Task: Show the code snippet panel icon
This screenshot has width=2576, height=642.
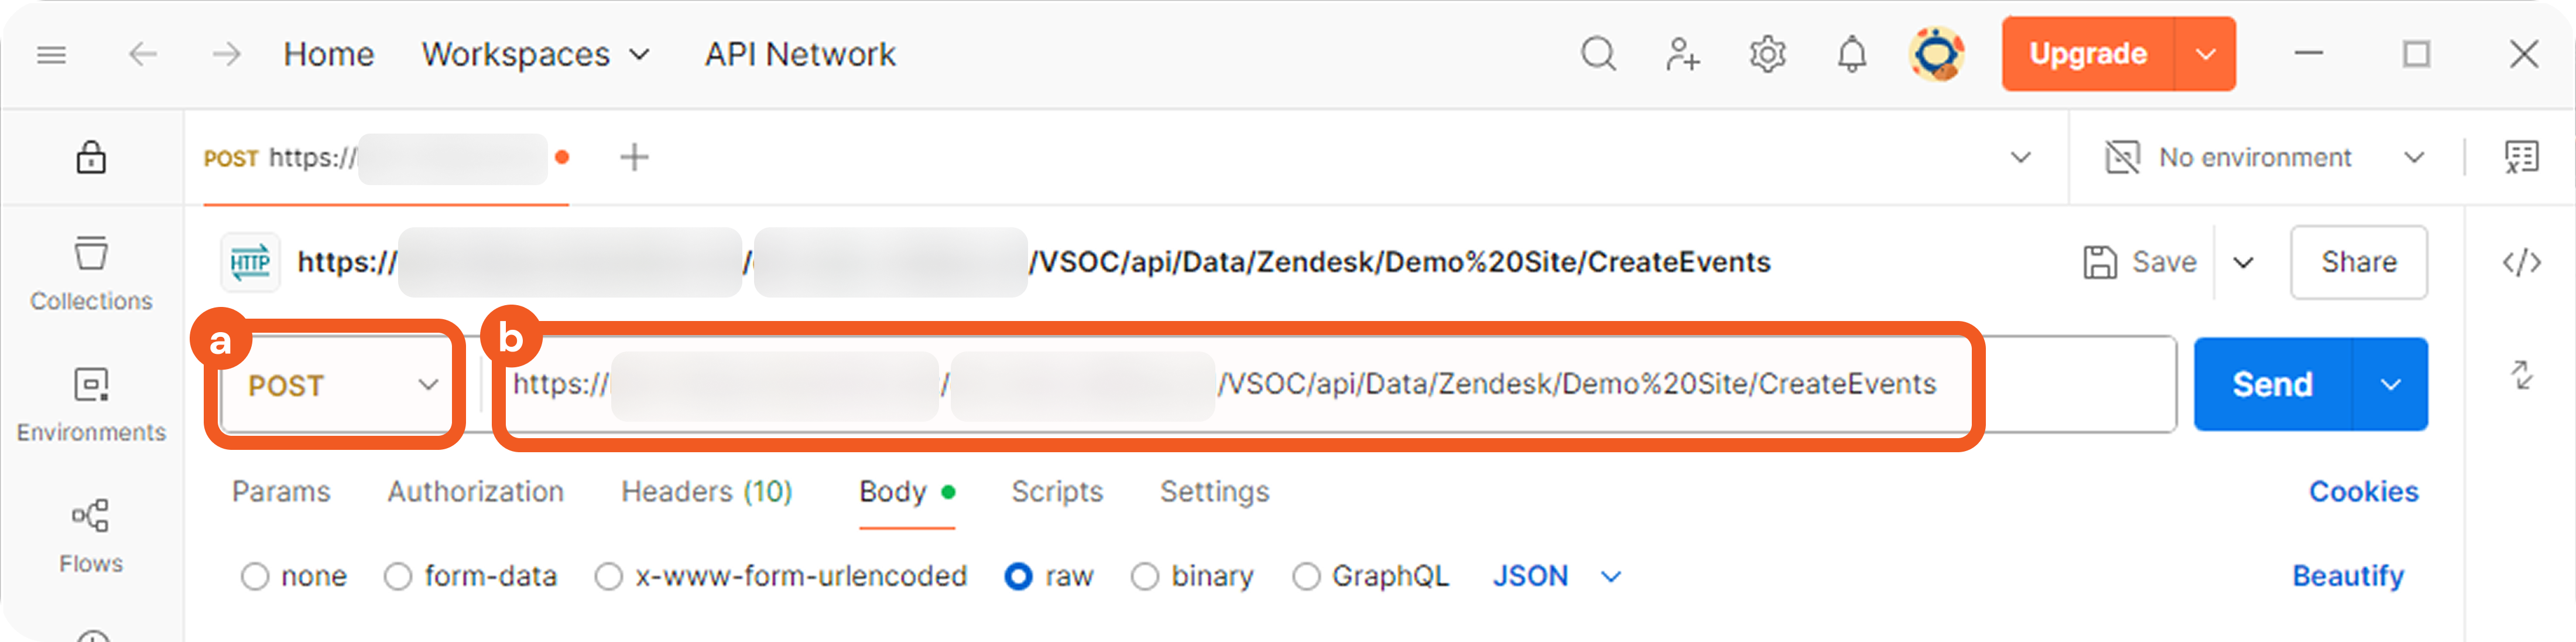Action: (x=2521, y=262)
